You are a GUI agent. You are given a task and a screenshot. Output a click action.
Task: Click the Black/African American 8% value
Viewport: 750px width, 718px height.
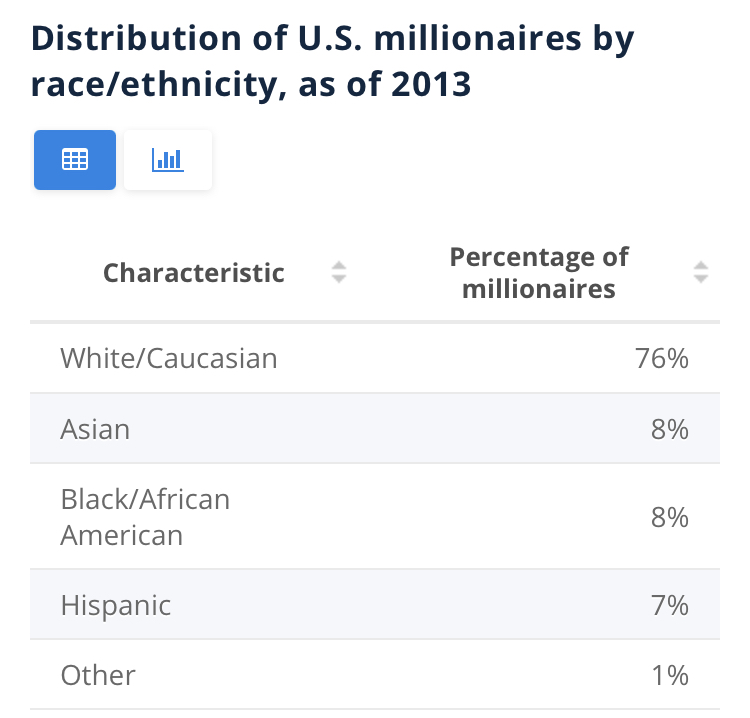(668, 516)
